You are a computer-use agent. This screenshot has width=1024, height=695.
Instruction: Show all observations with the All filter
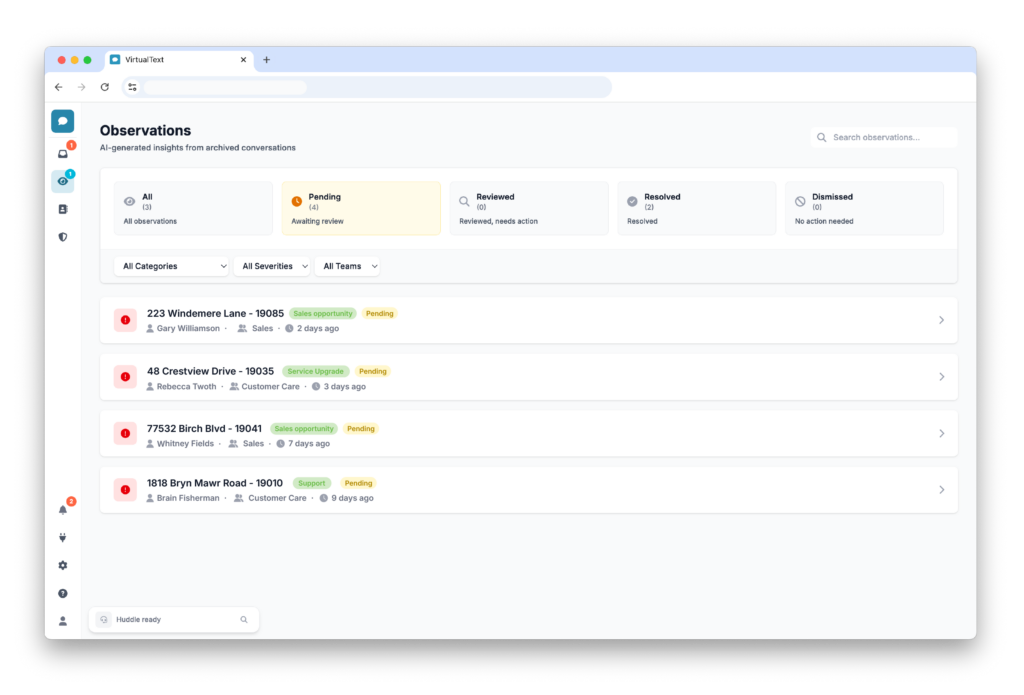pos(193,208)
